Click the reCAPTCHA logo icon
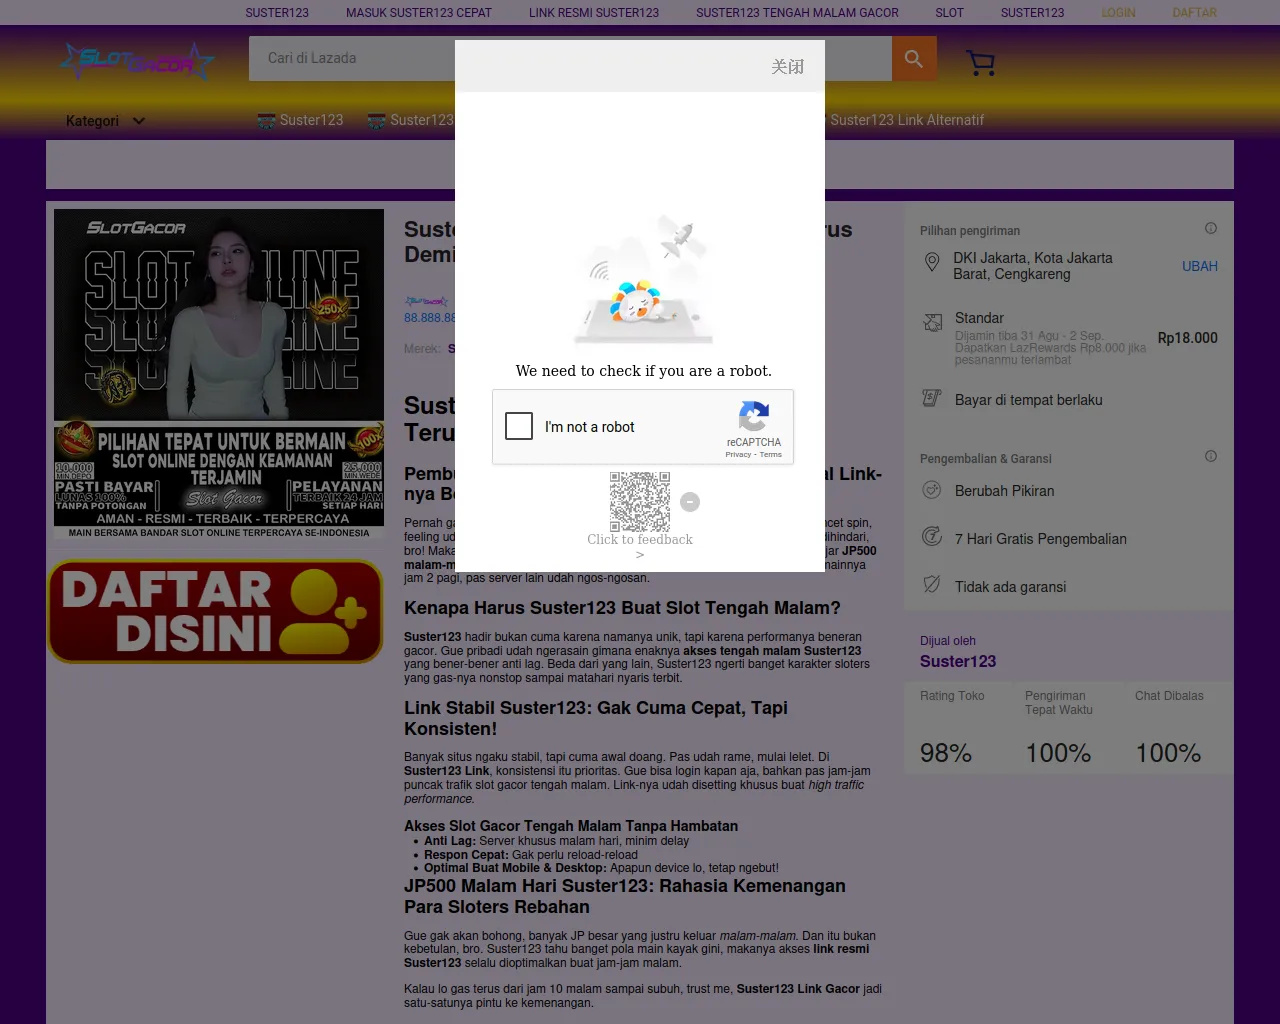The height and width of the screenshot is (1024, 1280). [x=754, y=416]
